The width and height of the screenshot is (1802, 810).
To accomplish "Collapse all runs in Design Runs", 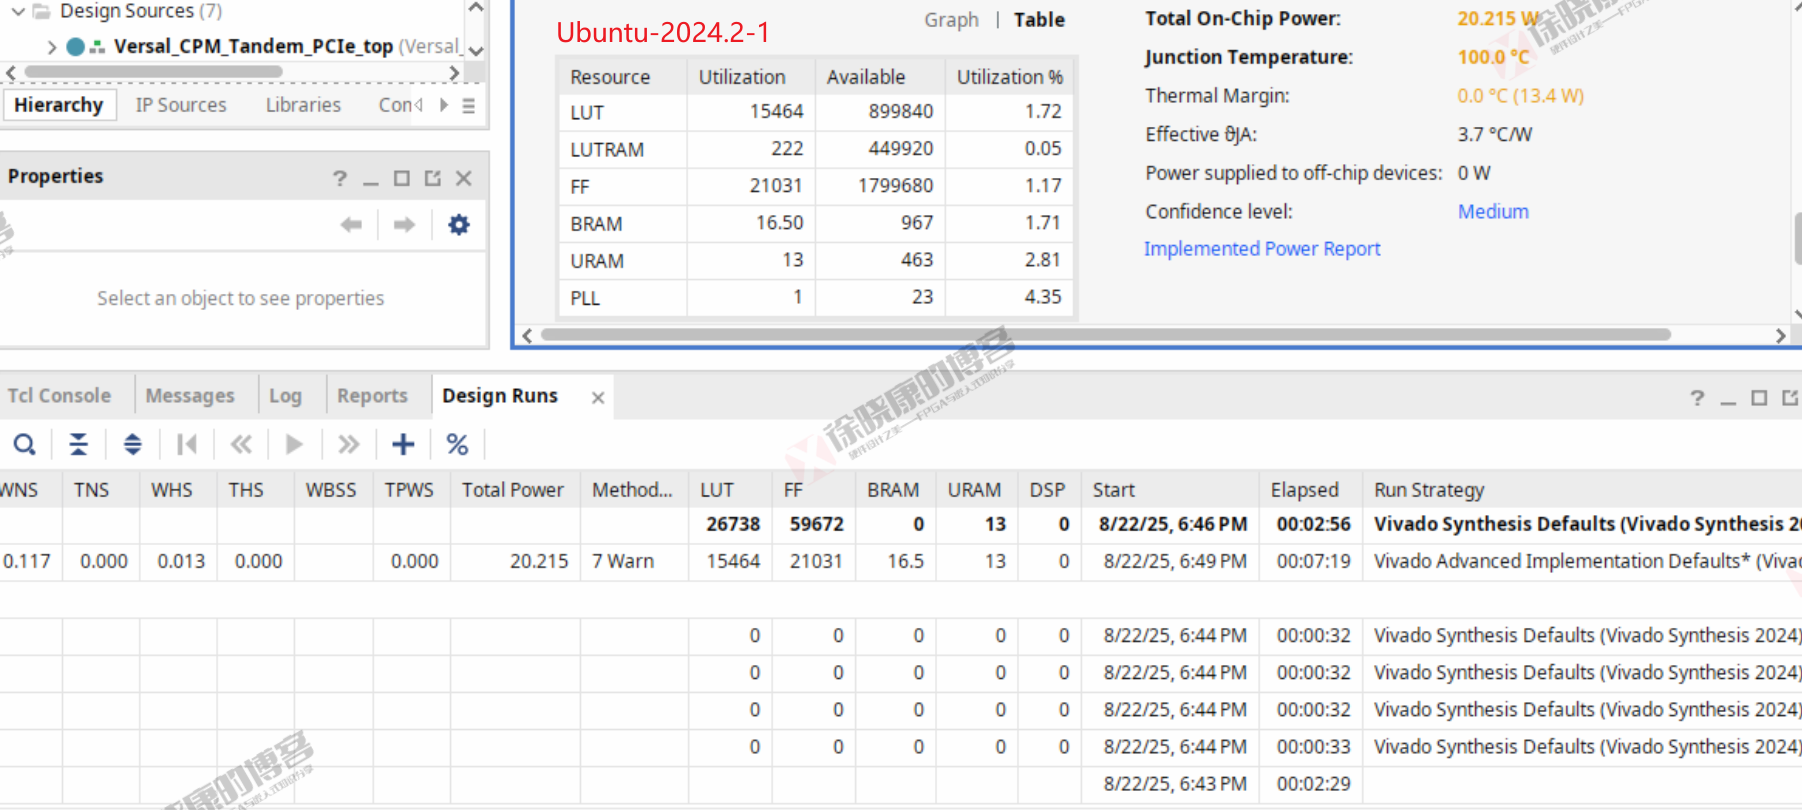I will point(78,444).
